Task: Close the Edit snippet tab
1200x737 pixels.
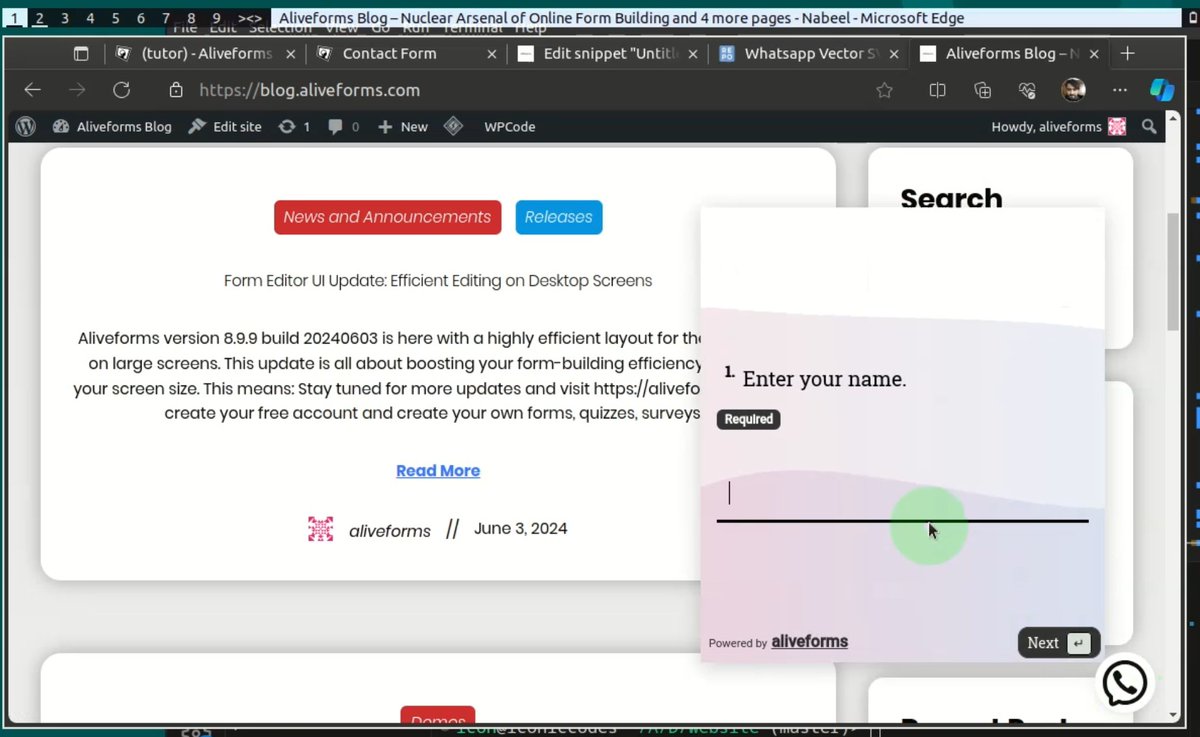Action: coord(693,54)
